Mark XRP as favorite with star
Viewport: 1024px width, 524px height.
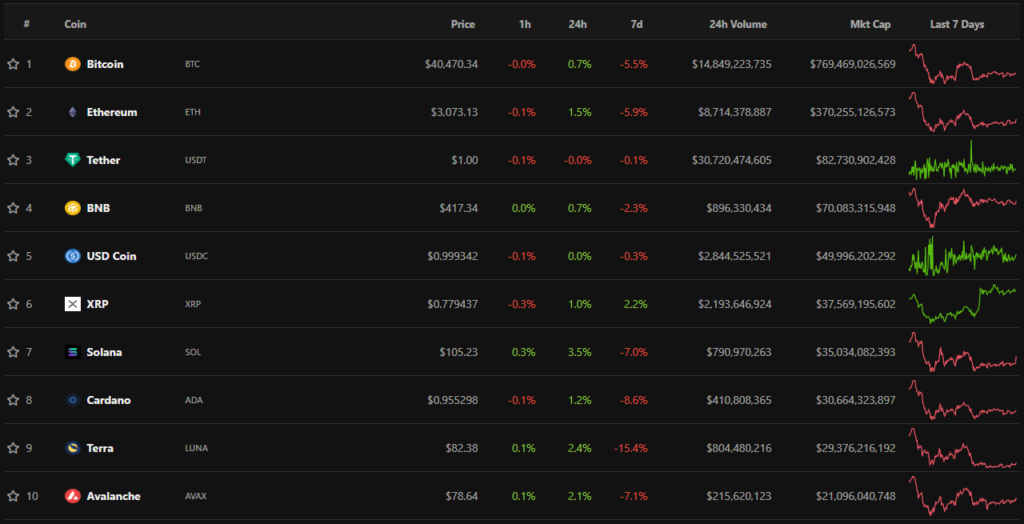(12, 304)
